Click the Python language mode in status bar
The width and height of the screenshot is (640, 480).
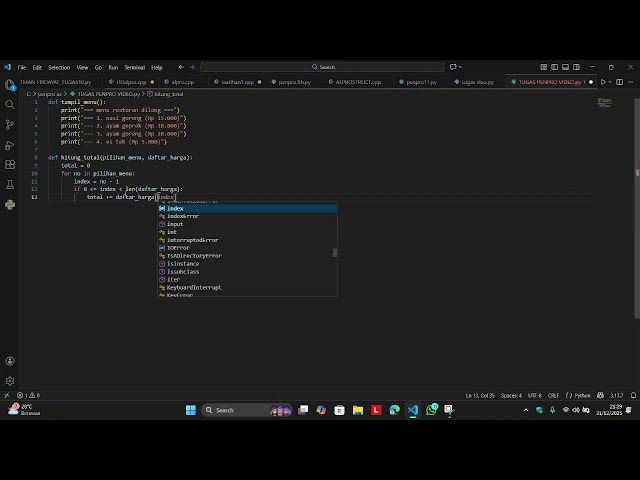click(x=583, y=395)
